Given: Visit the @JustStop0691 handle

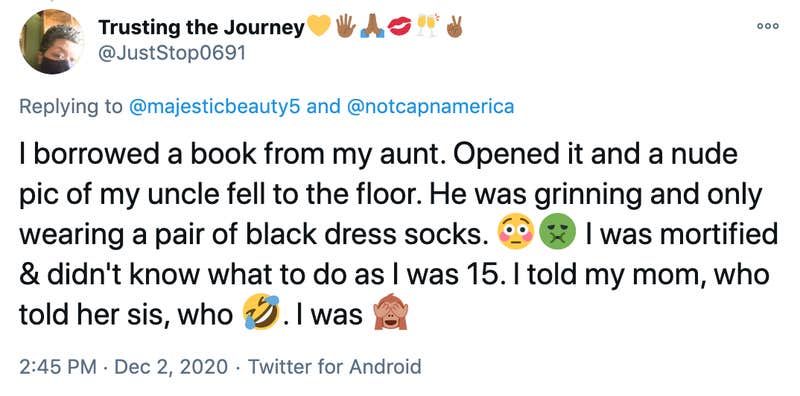Looking at the screenshot, I should coord(171,53).
